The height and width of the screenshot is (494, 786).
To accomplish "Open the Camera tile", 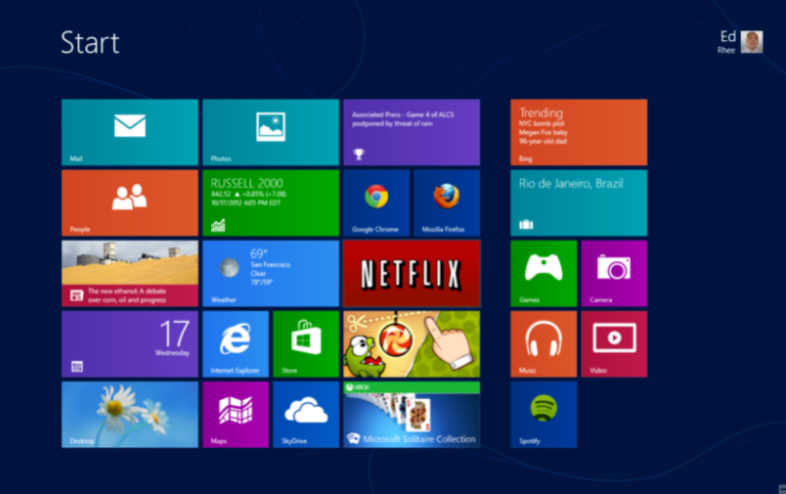I will pos(614,273).
